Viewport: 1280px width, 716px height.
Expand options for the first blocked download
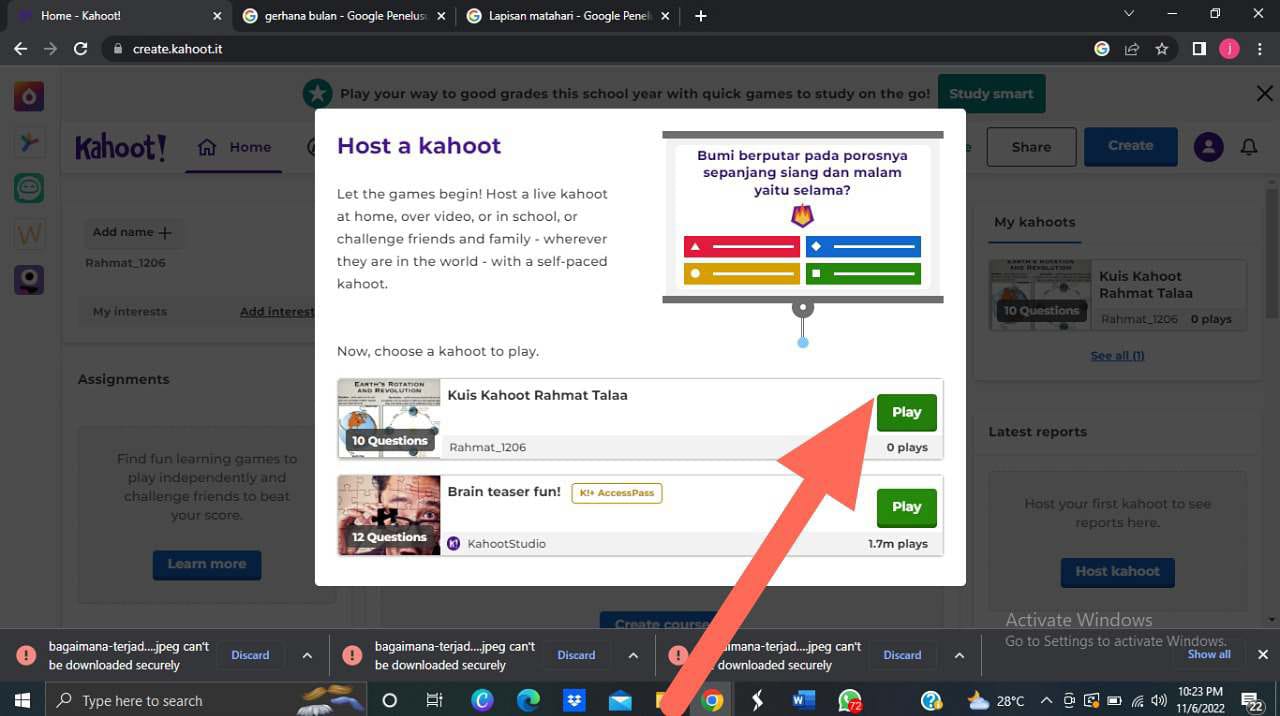(x=307, y=656)
